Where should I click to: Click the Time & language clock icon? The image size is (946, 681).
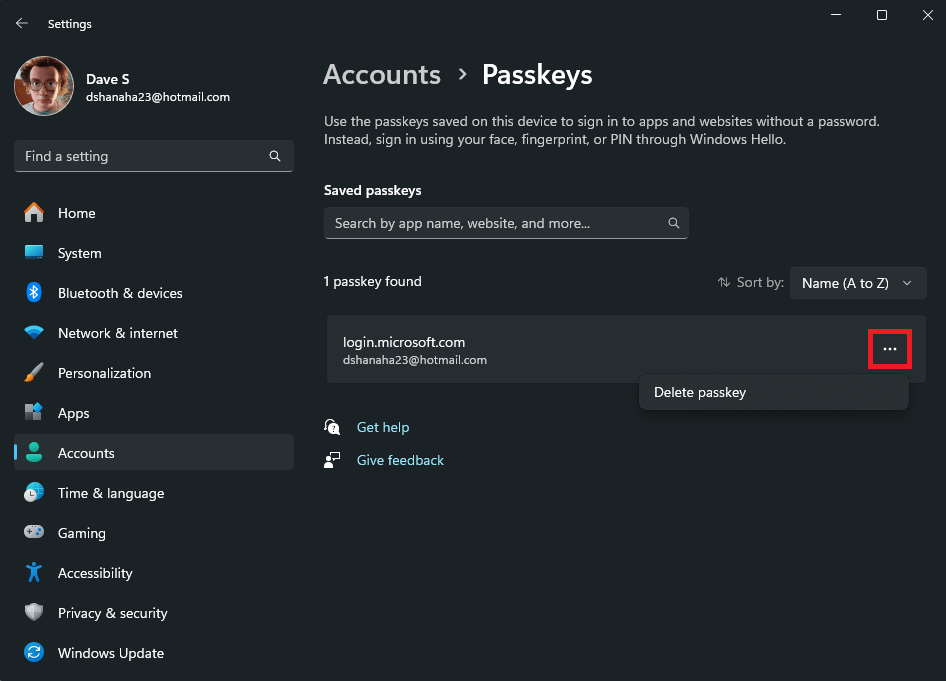point(34,493)
